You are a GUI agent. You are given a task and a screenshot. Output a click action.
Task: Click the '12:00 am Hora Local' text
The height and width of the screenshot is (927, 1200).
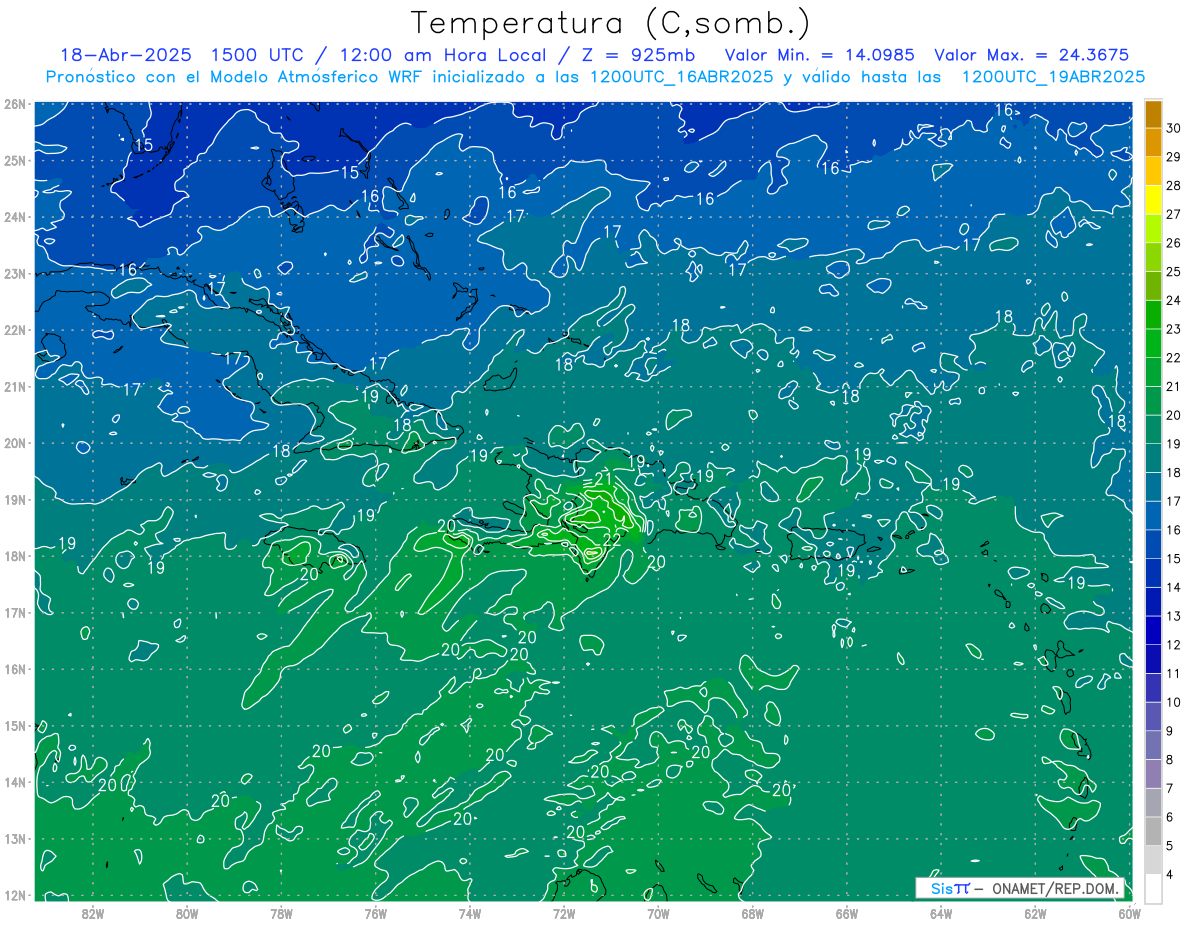[x=446, y=55]
